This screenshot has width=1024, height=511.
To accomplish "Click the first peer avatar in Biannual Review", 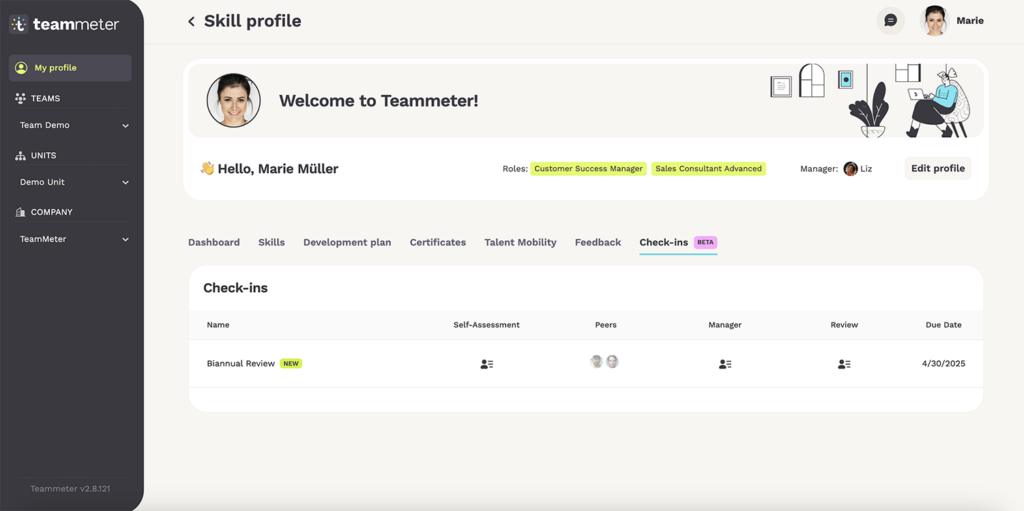I will pos(597,361).
